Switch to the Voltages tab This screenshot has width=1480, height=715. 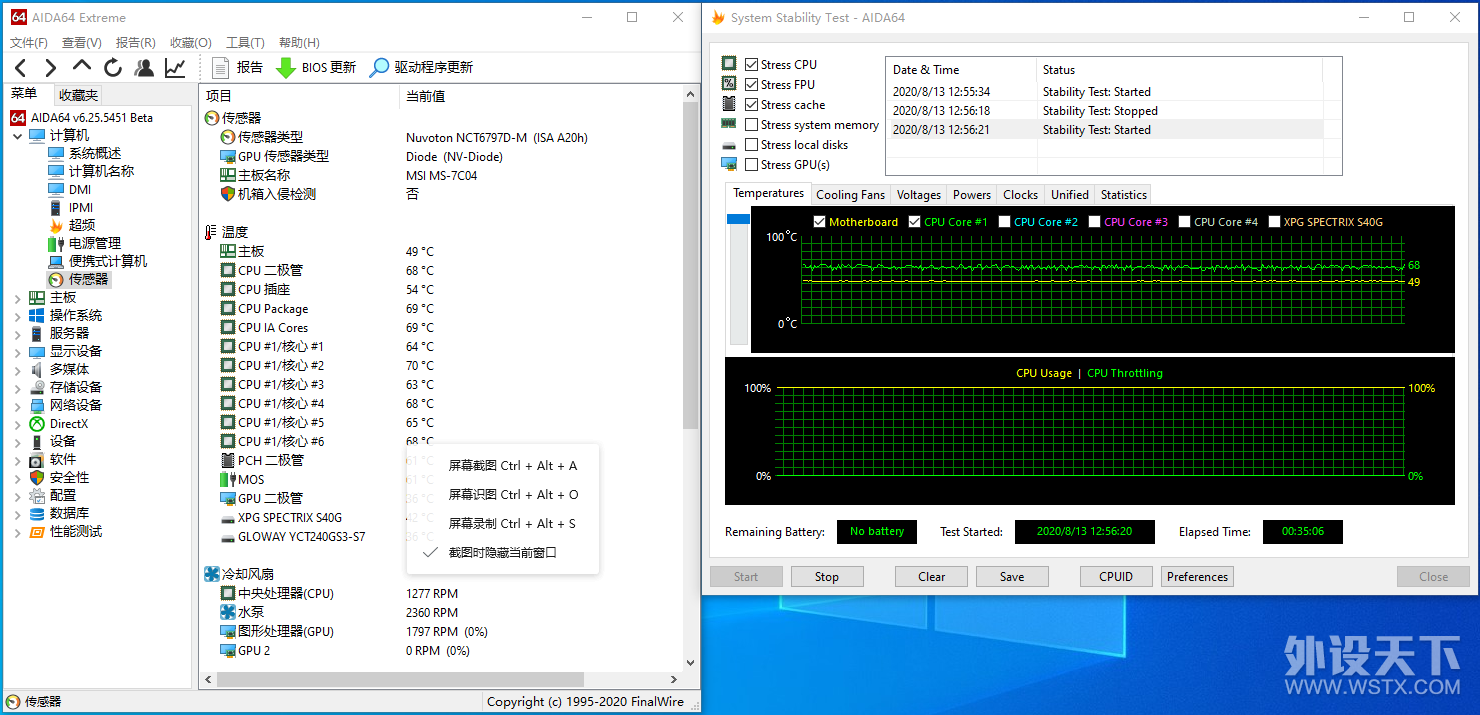coord(918,195)
